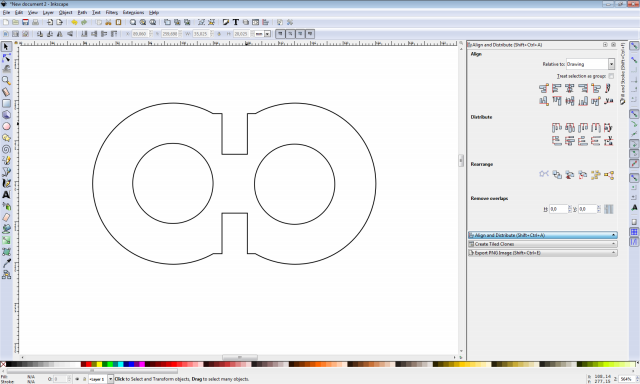Choose the Rectangle drawing tool
This screenshot has height=384, width=640.
[6, 103]
